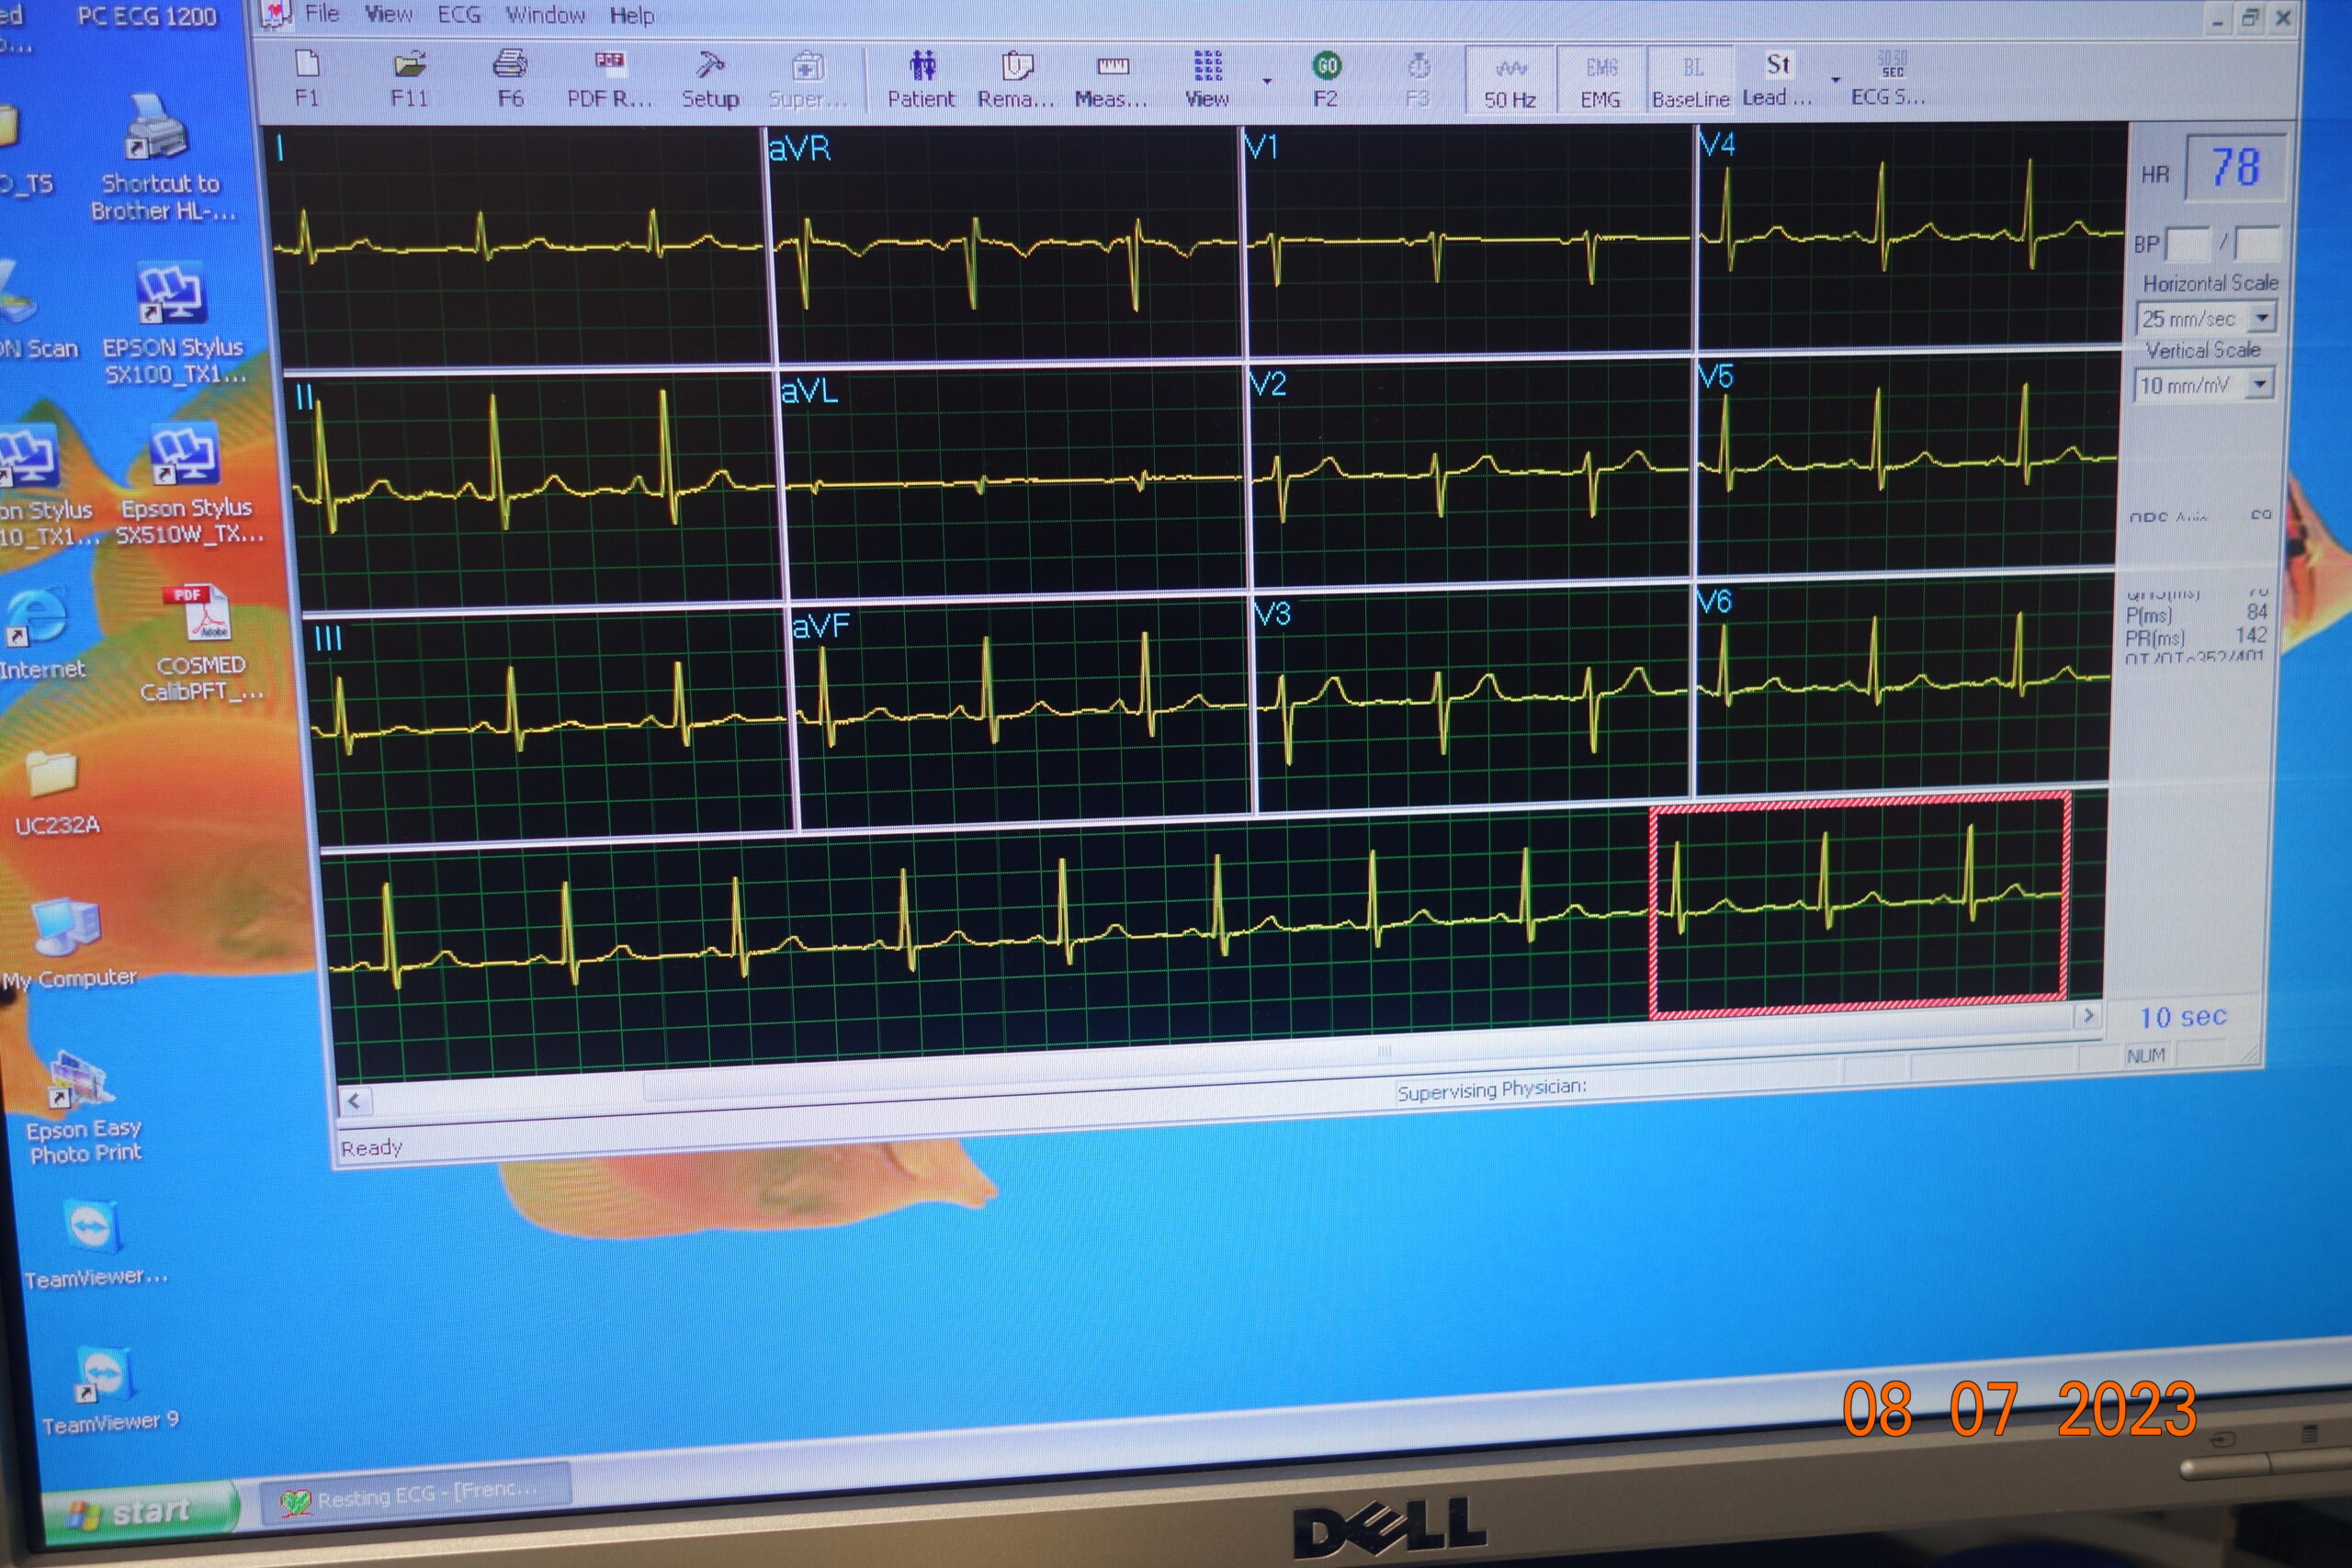Toggle the BaseLine filter
This screenshot has width=2352, height=1568.
[x=1690, y=79]
